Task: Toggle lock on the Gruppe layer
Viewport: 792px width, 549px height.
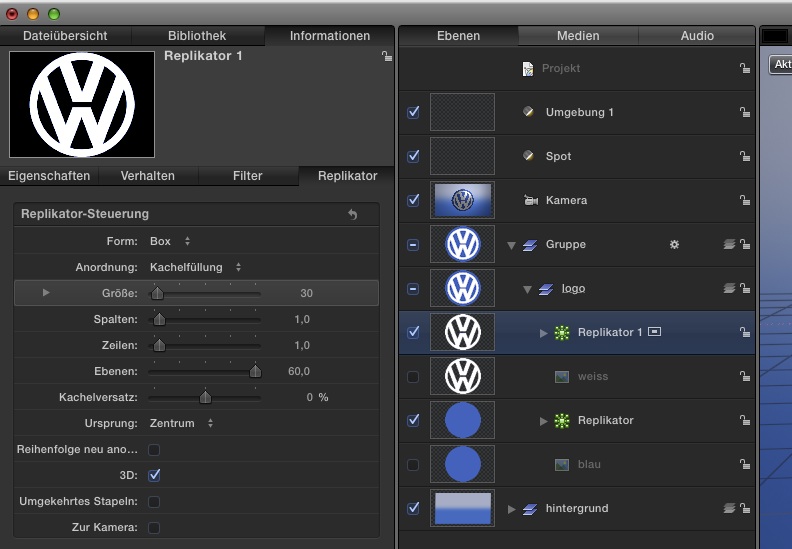Action: click(745, 244)
